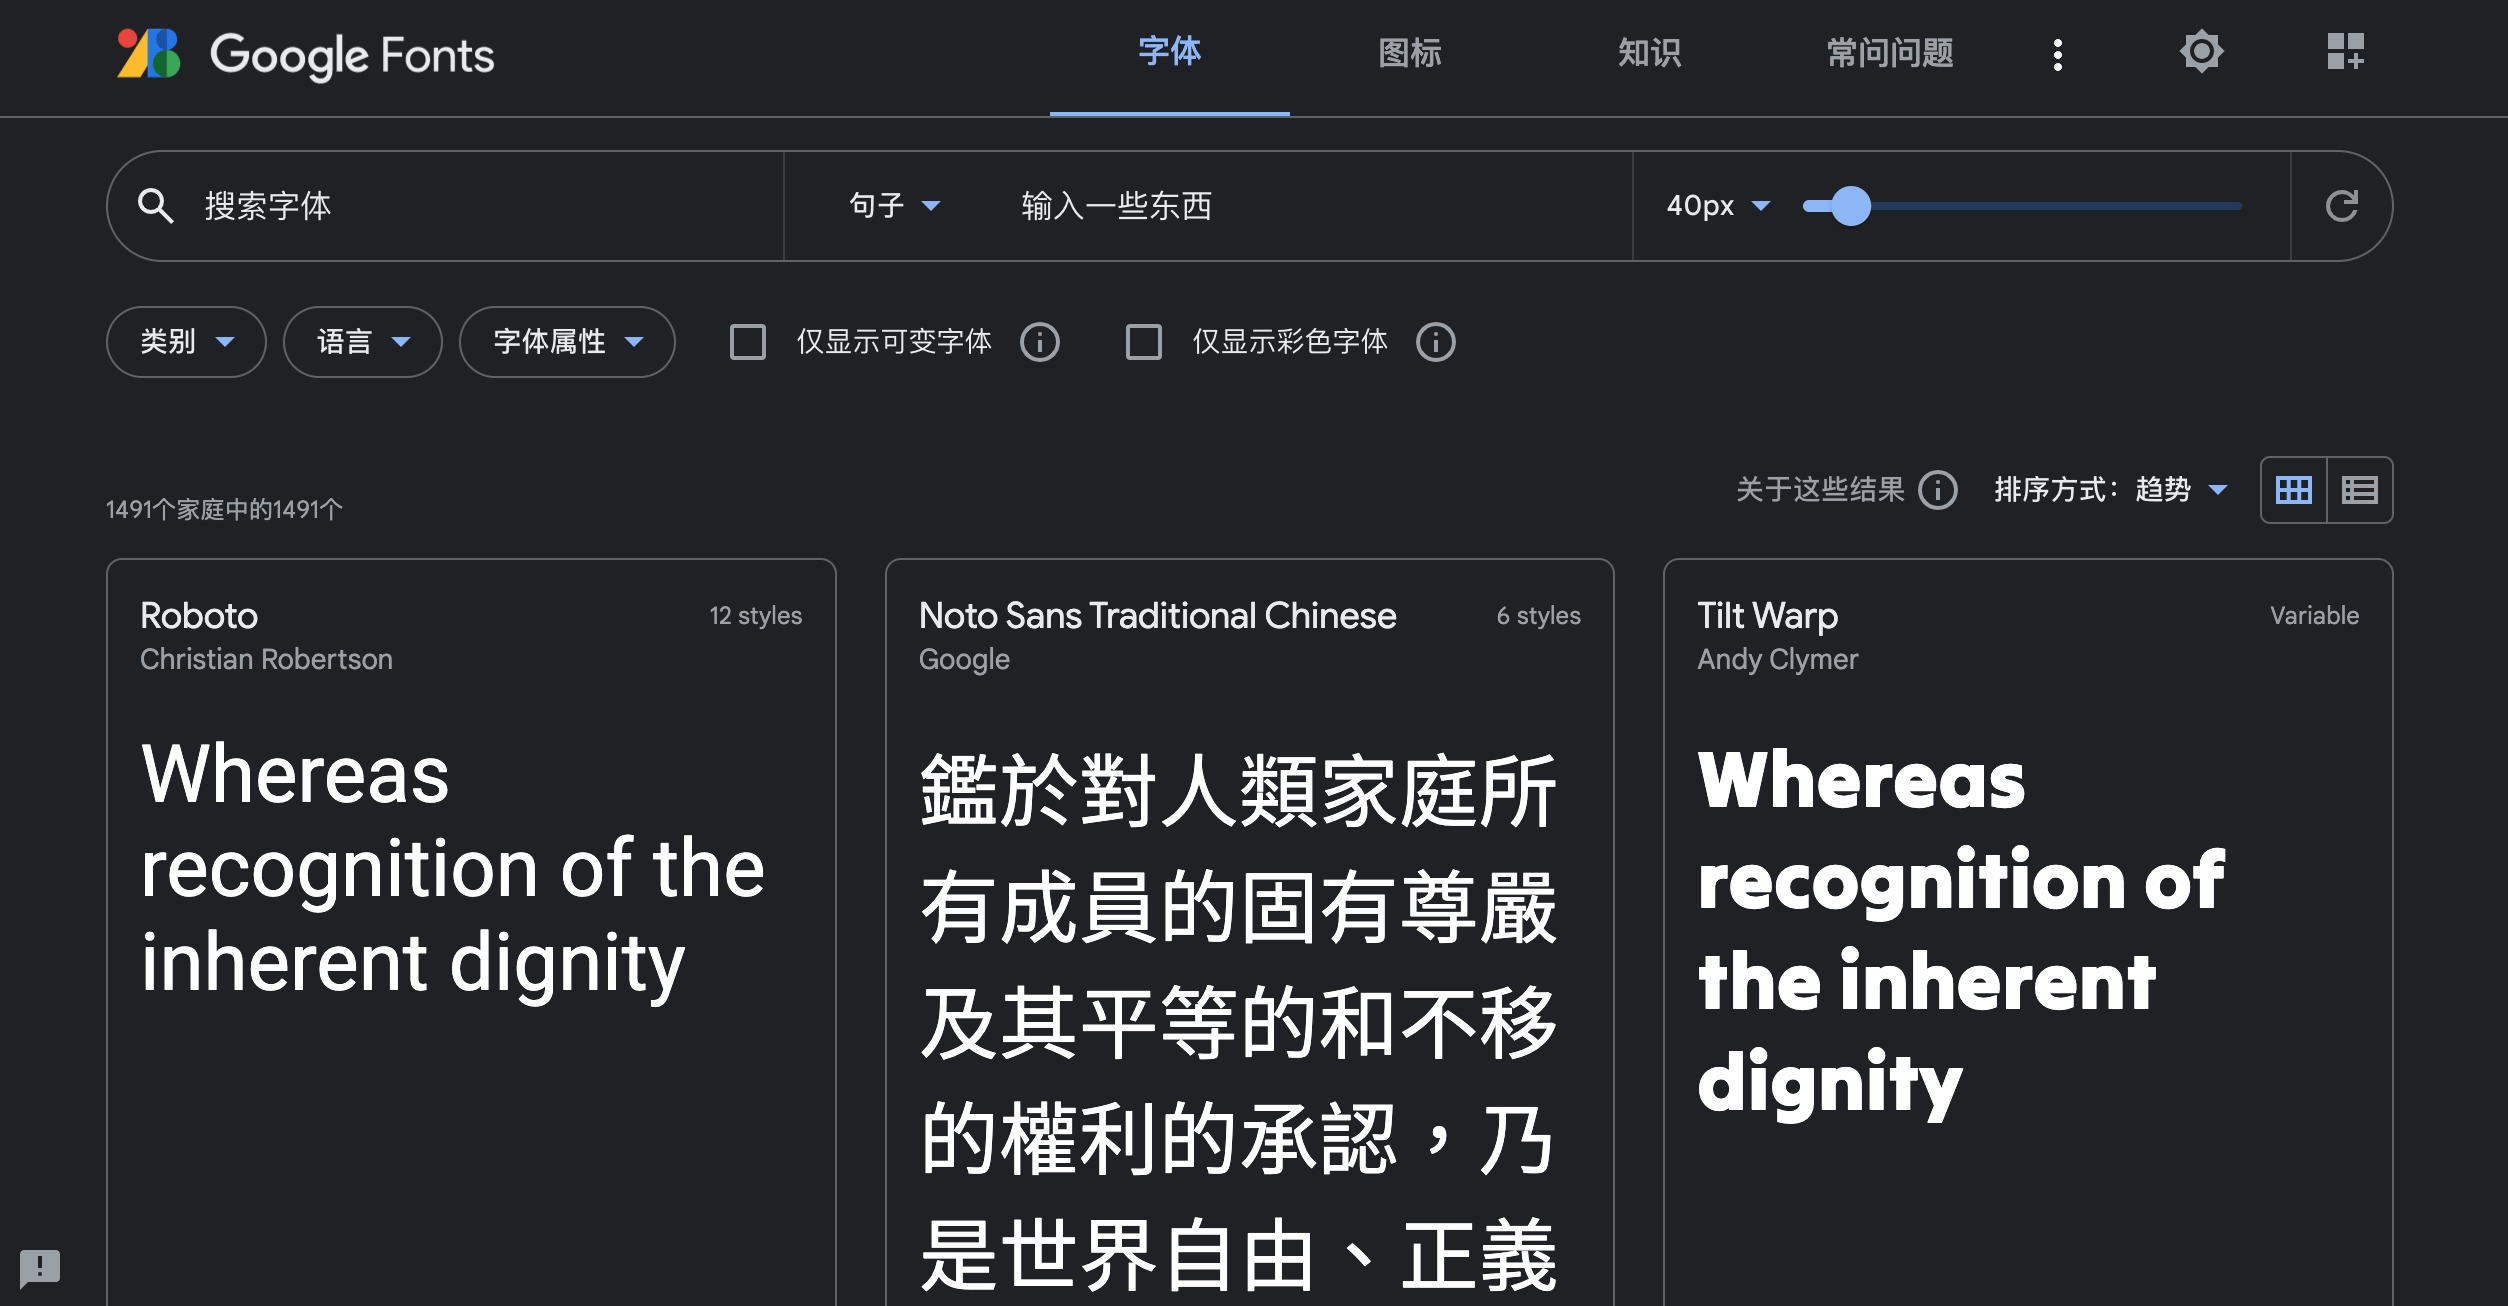Expand the 类别 filter dropdown
This screenshot has height=1306, width=2508.
coord(186,342)
